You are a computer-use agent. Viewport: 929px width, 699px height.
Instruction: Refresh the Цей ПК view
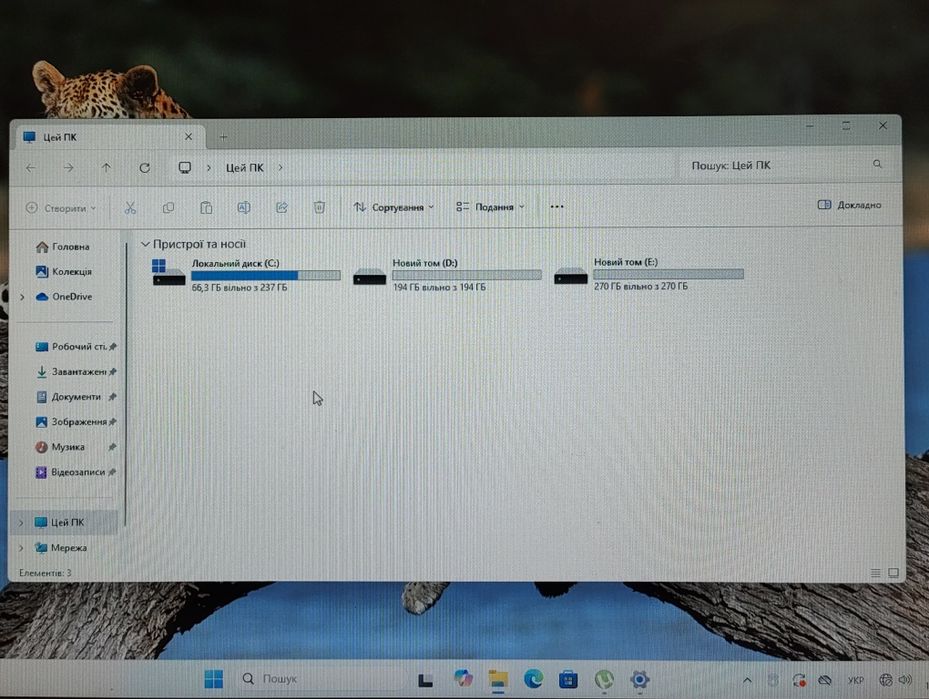pos(145,168)
